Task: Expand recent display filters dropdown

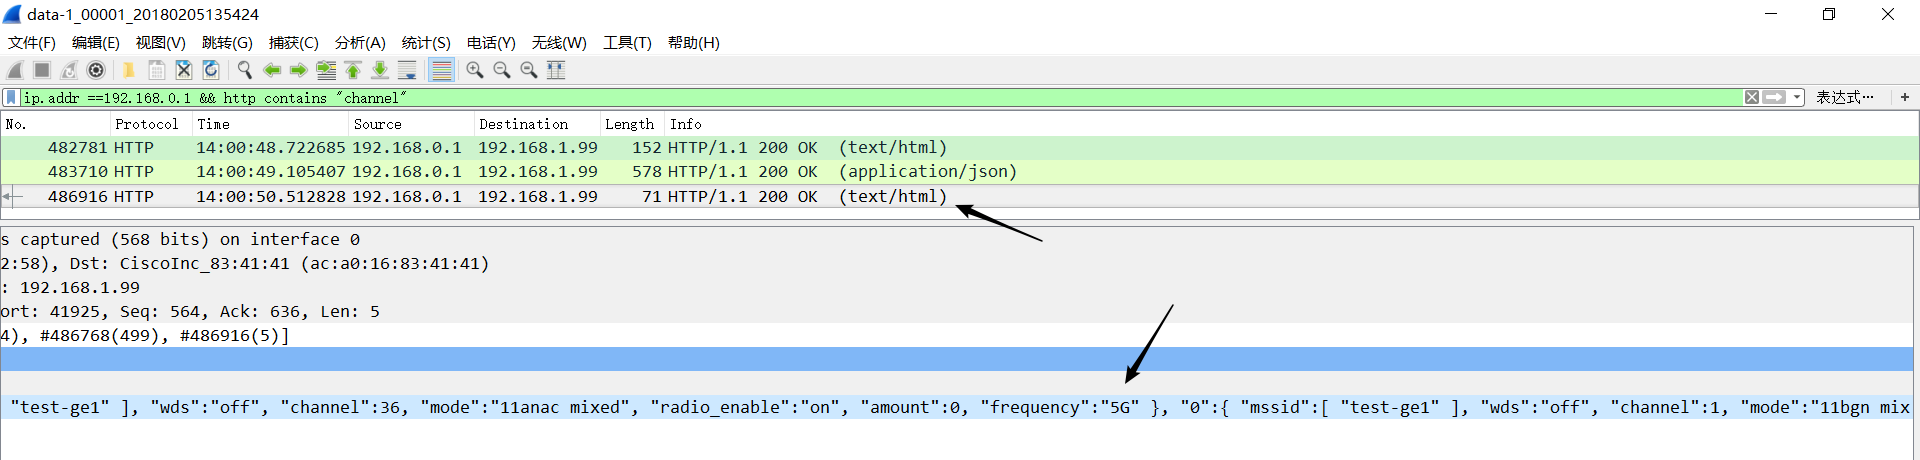Action: [1797, 97]
